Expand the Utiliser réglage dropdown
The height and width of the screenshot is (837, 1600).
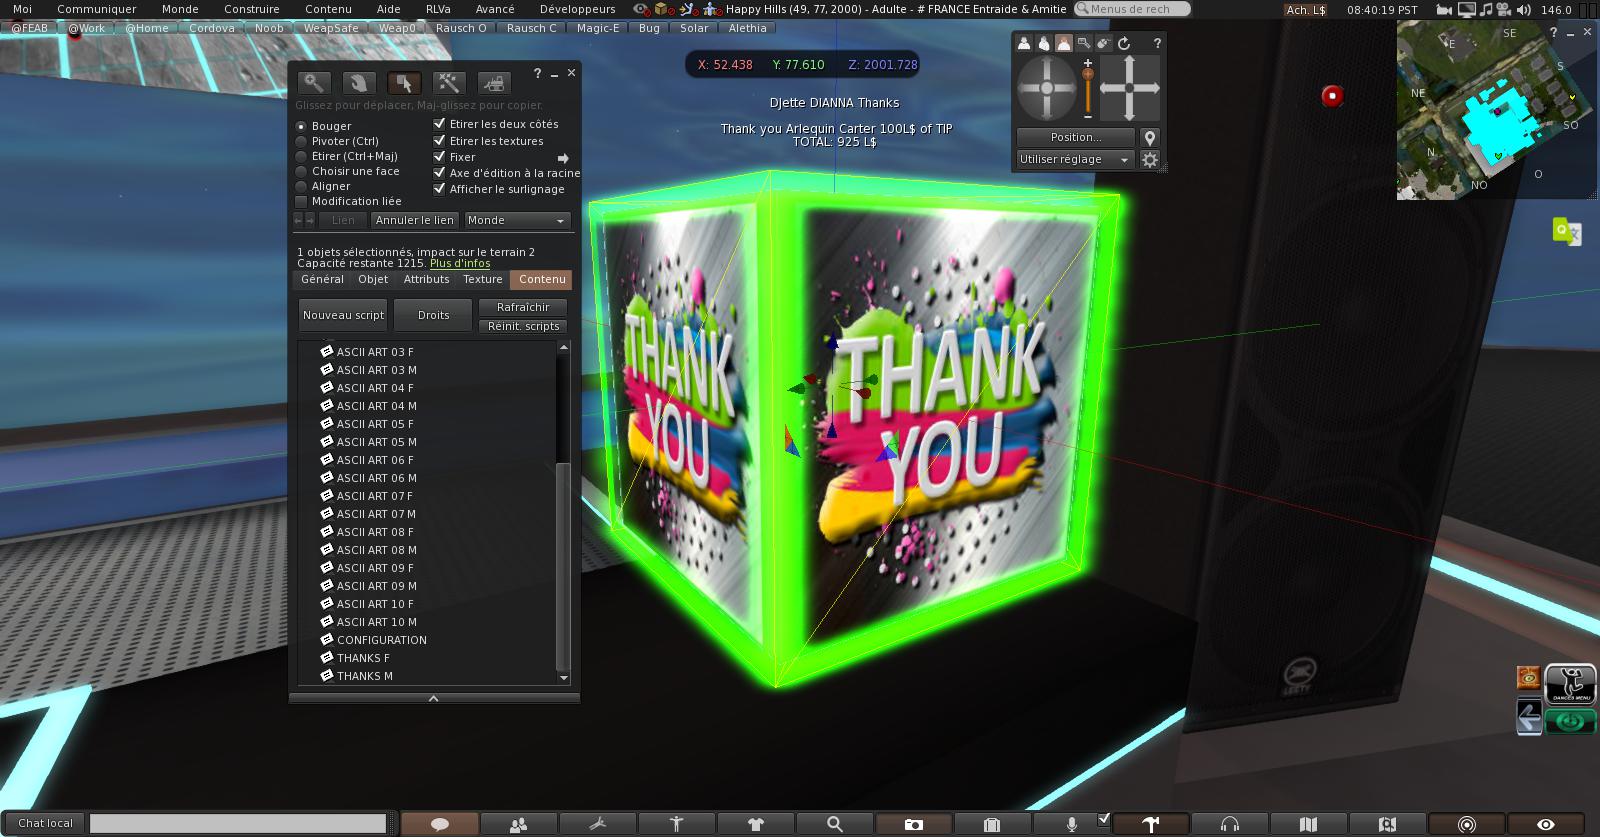(x=1074, y=160)
